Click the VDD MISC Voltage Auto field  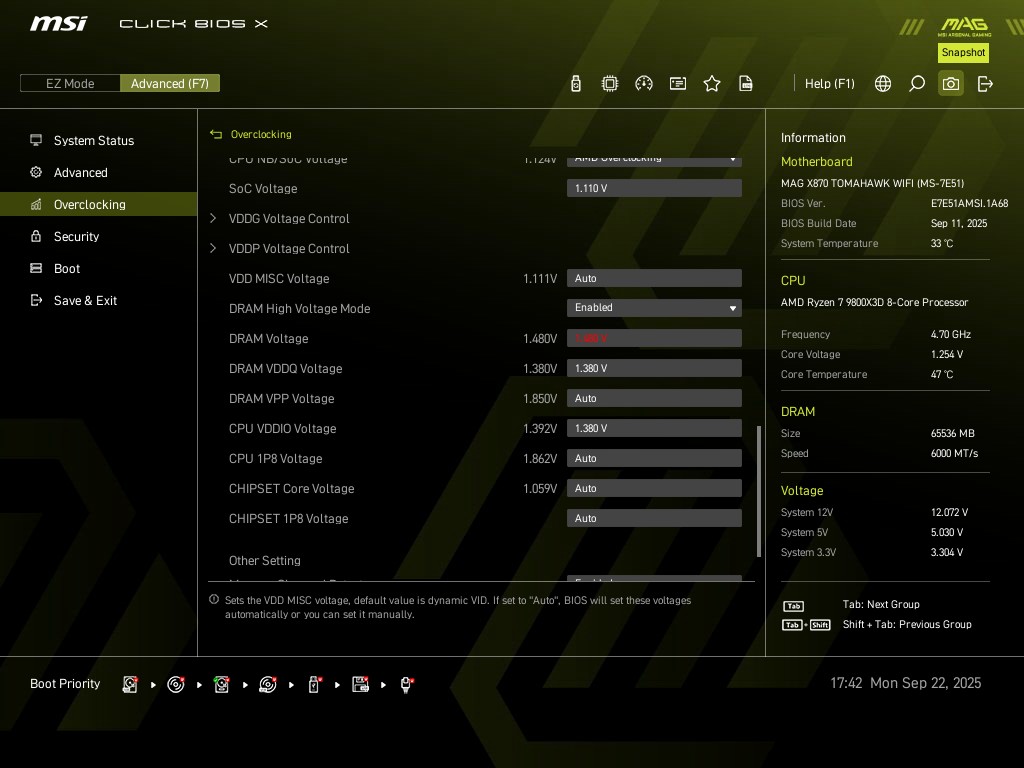pyautogui.click(x=654, y=278)
